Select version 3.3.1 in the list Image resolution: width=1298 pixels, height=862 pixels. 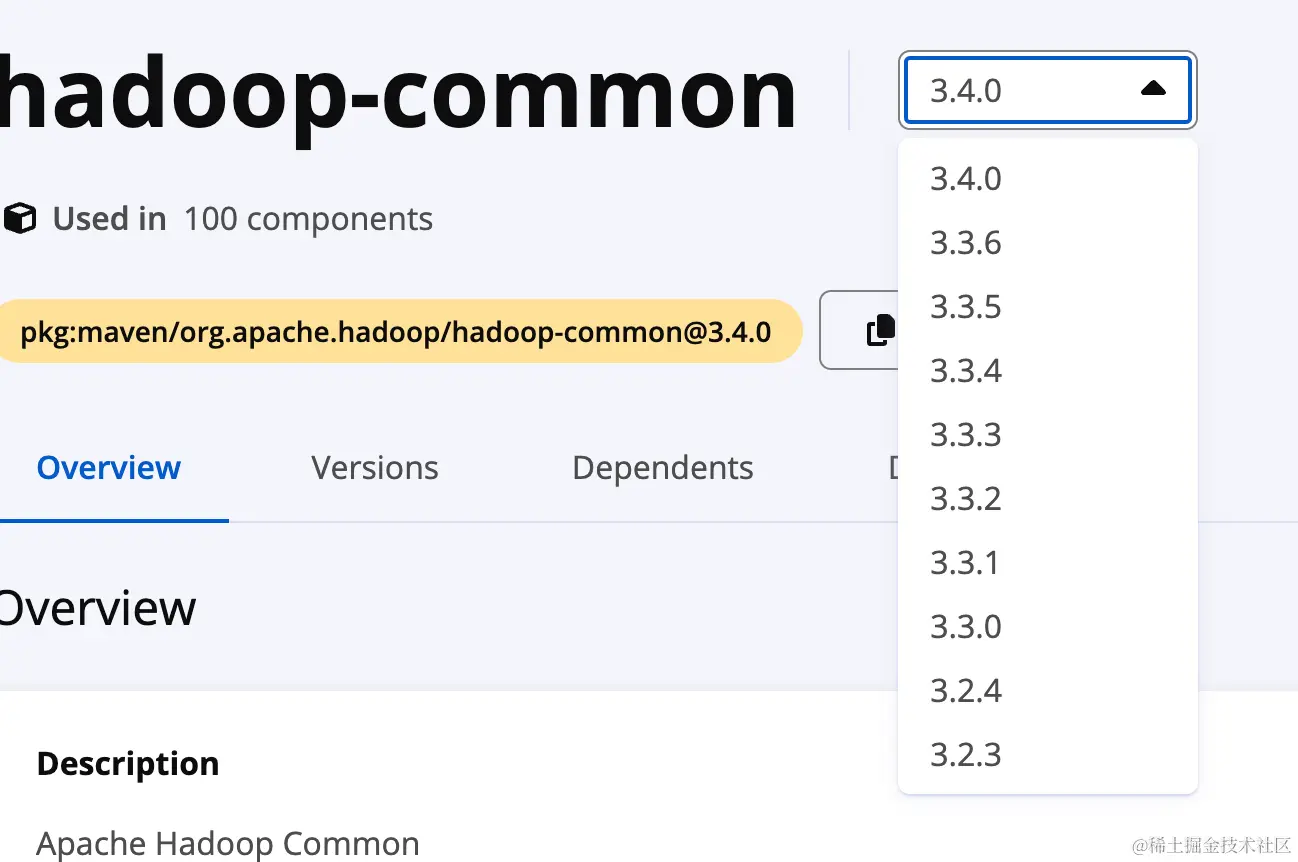(965, 563)
